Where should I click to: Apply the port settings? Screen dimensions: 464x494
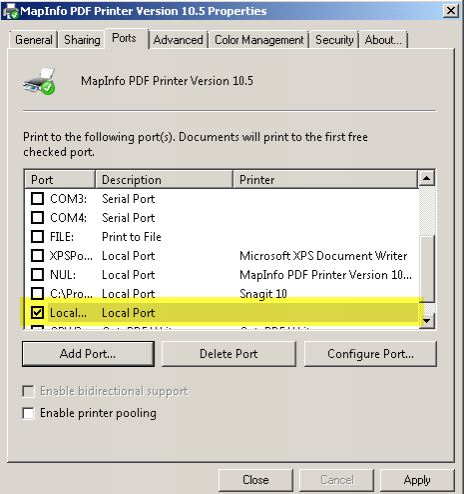(x=417, y=480)
